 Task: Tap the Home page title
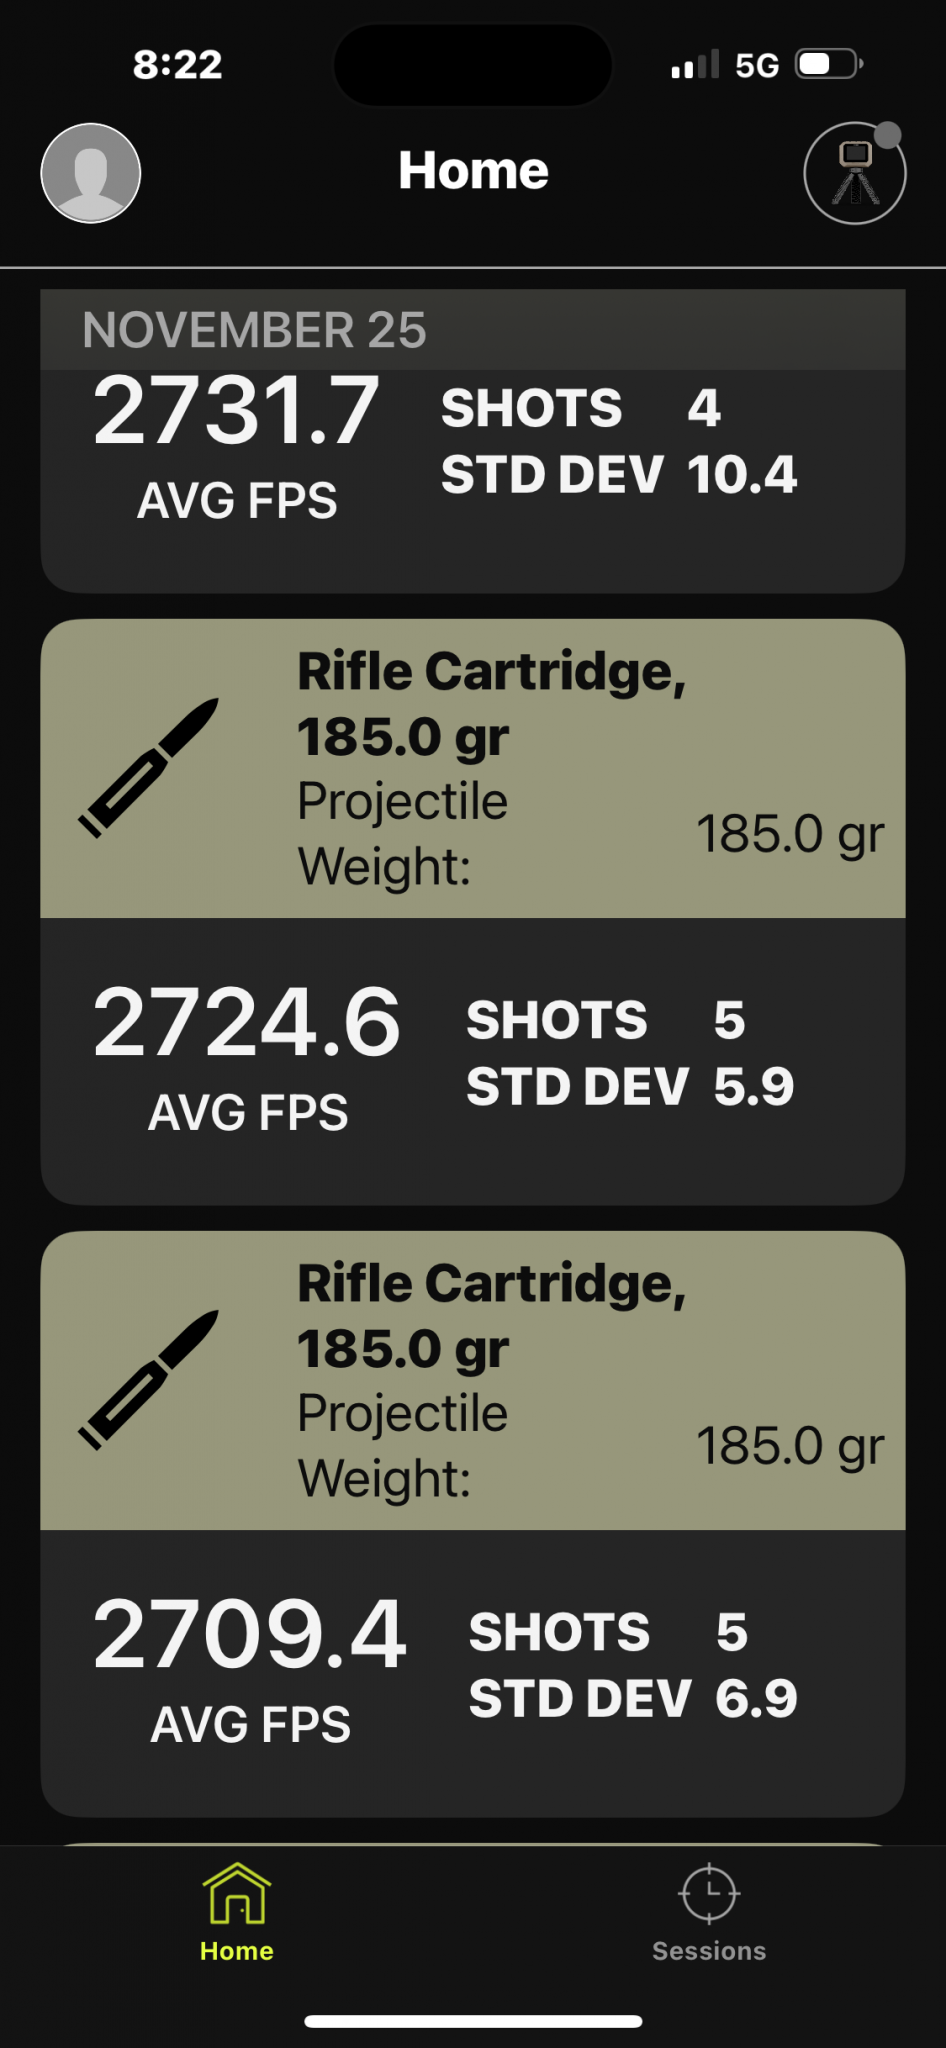click(473, 171)
